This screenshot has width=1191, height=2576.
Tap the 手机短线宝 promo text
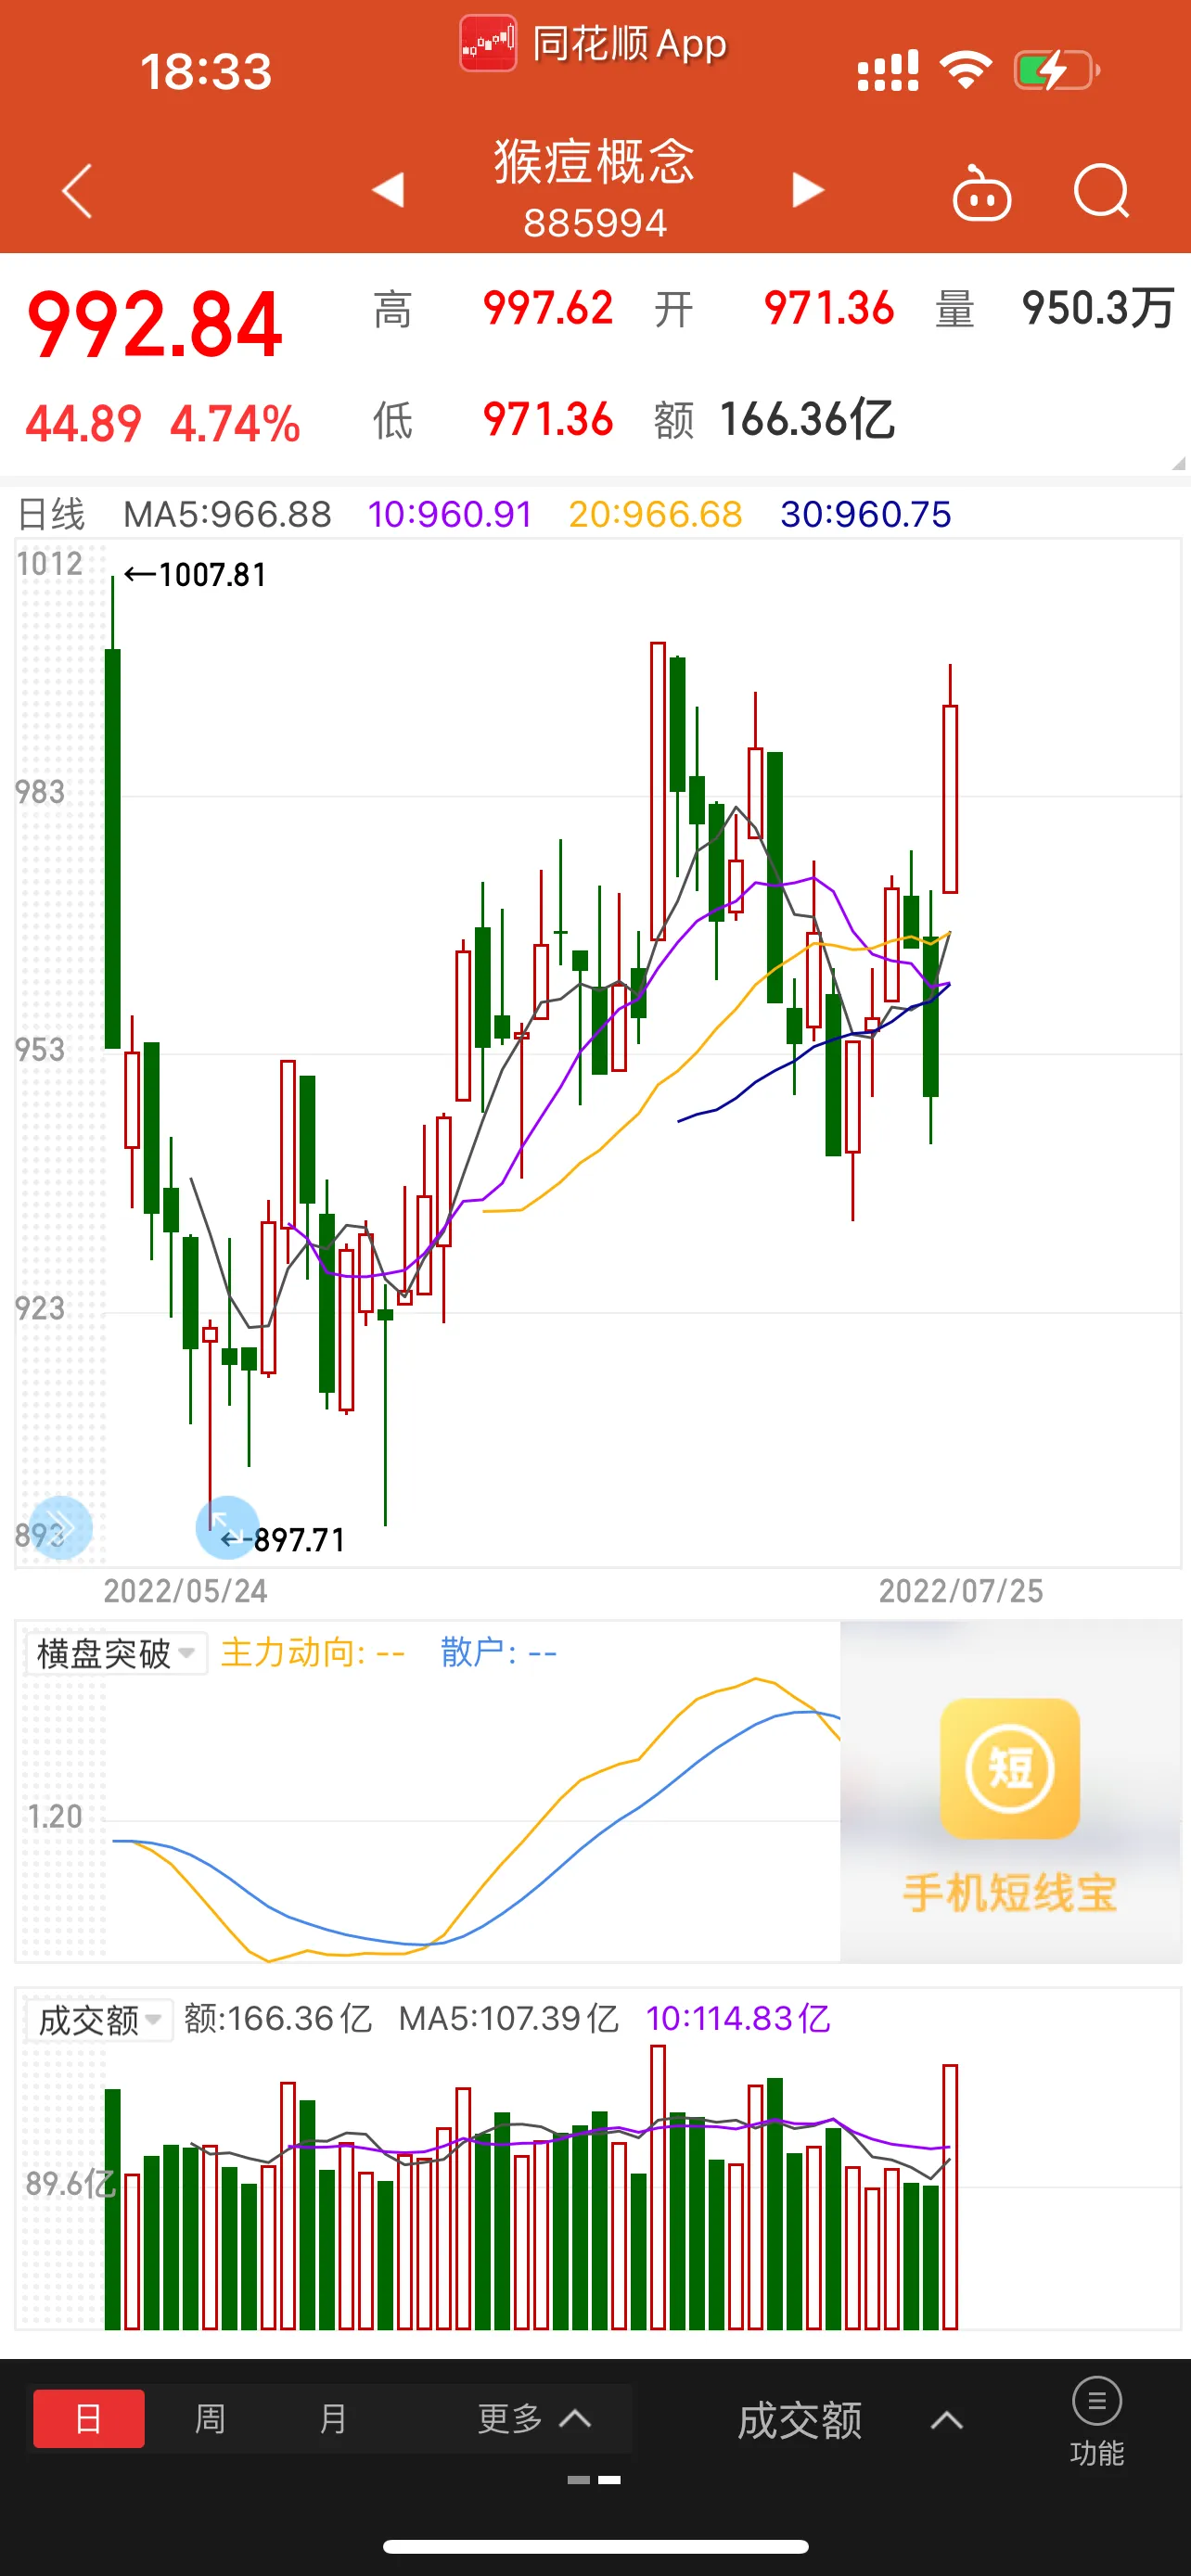[x=1009, y=1893]
